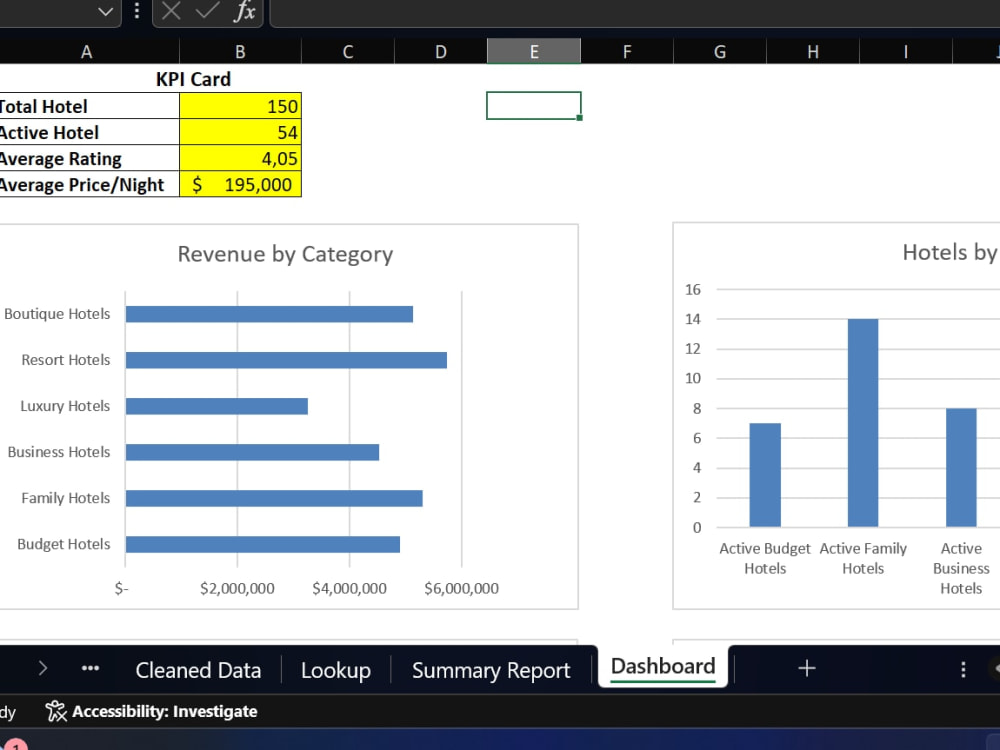Select the Active Hotel label cell
This screenshot has width=1000, height=750.
(89, 133)
